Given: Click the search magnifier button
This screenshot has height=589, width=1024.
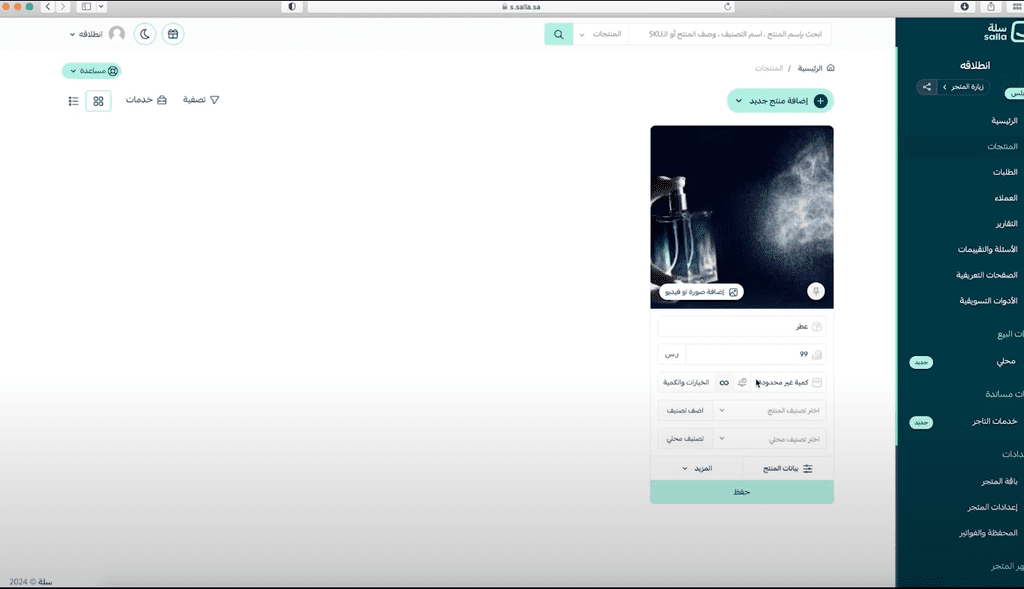Looking at the screenshot, I should (x=558, y=34).
